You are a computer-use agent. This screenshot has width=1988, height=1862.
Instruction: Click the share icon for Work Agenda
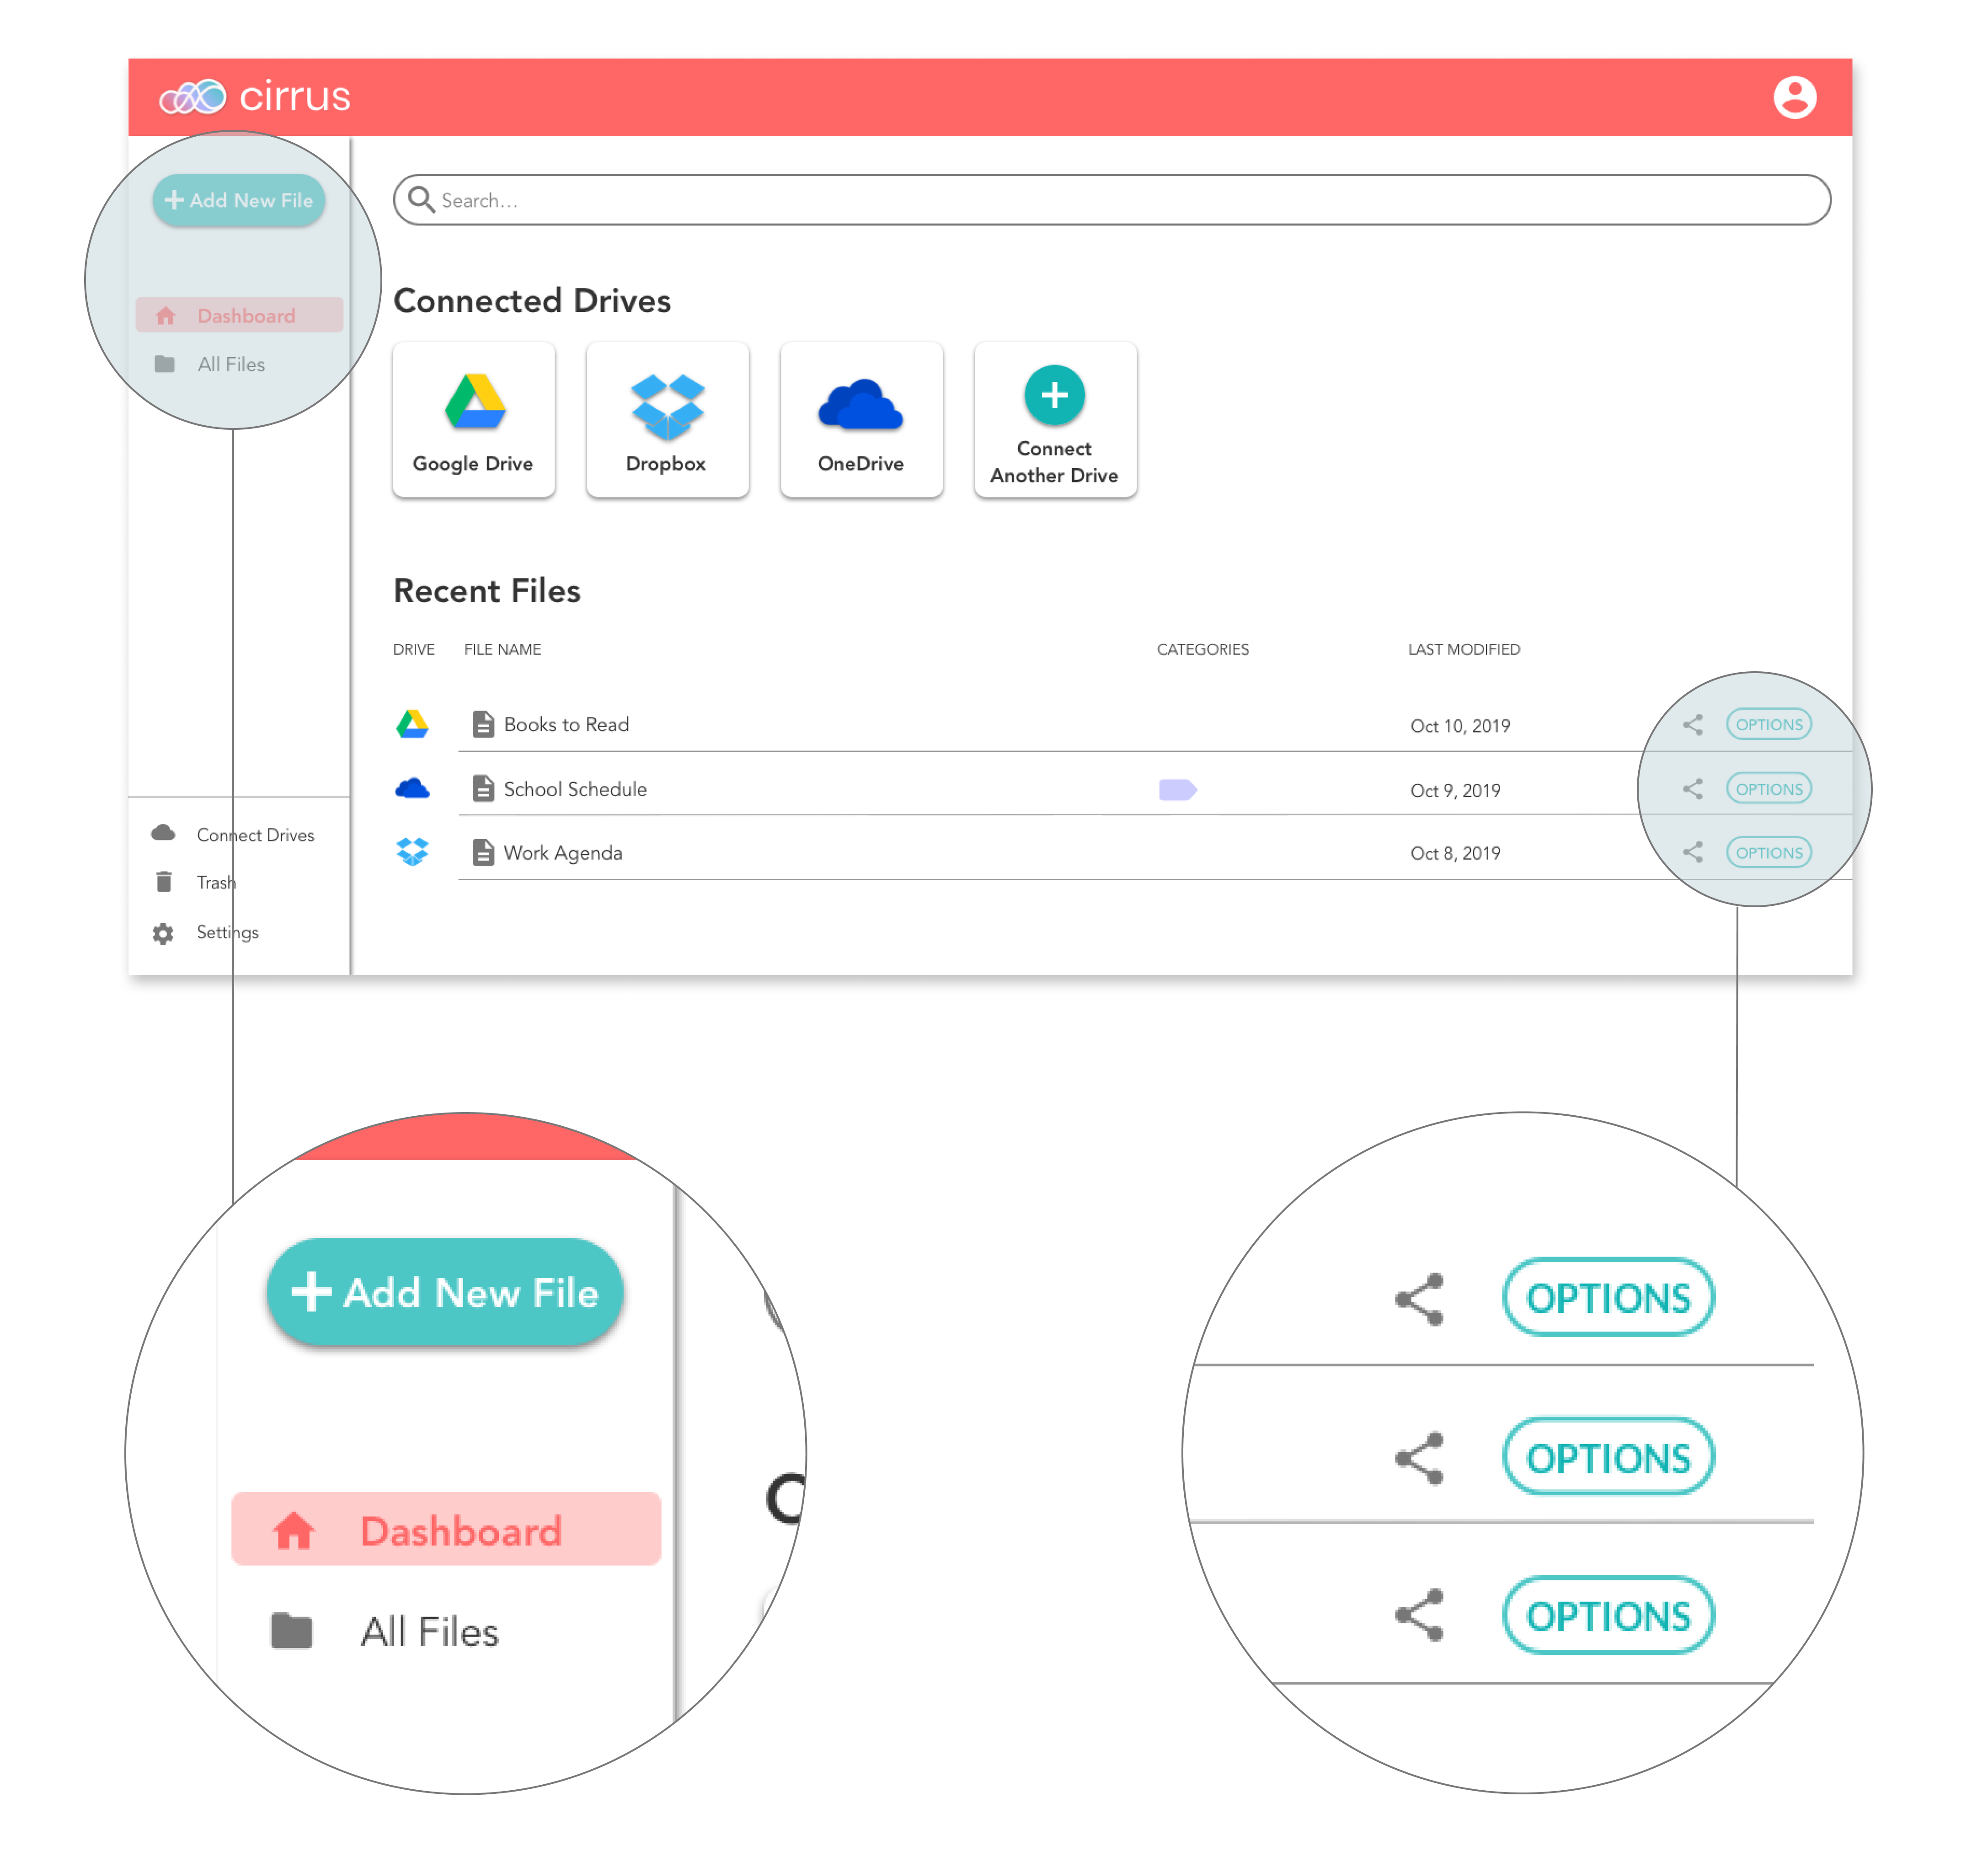(1692, 852)
